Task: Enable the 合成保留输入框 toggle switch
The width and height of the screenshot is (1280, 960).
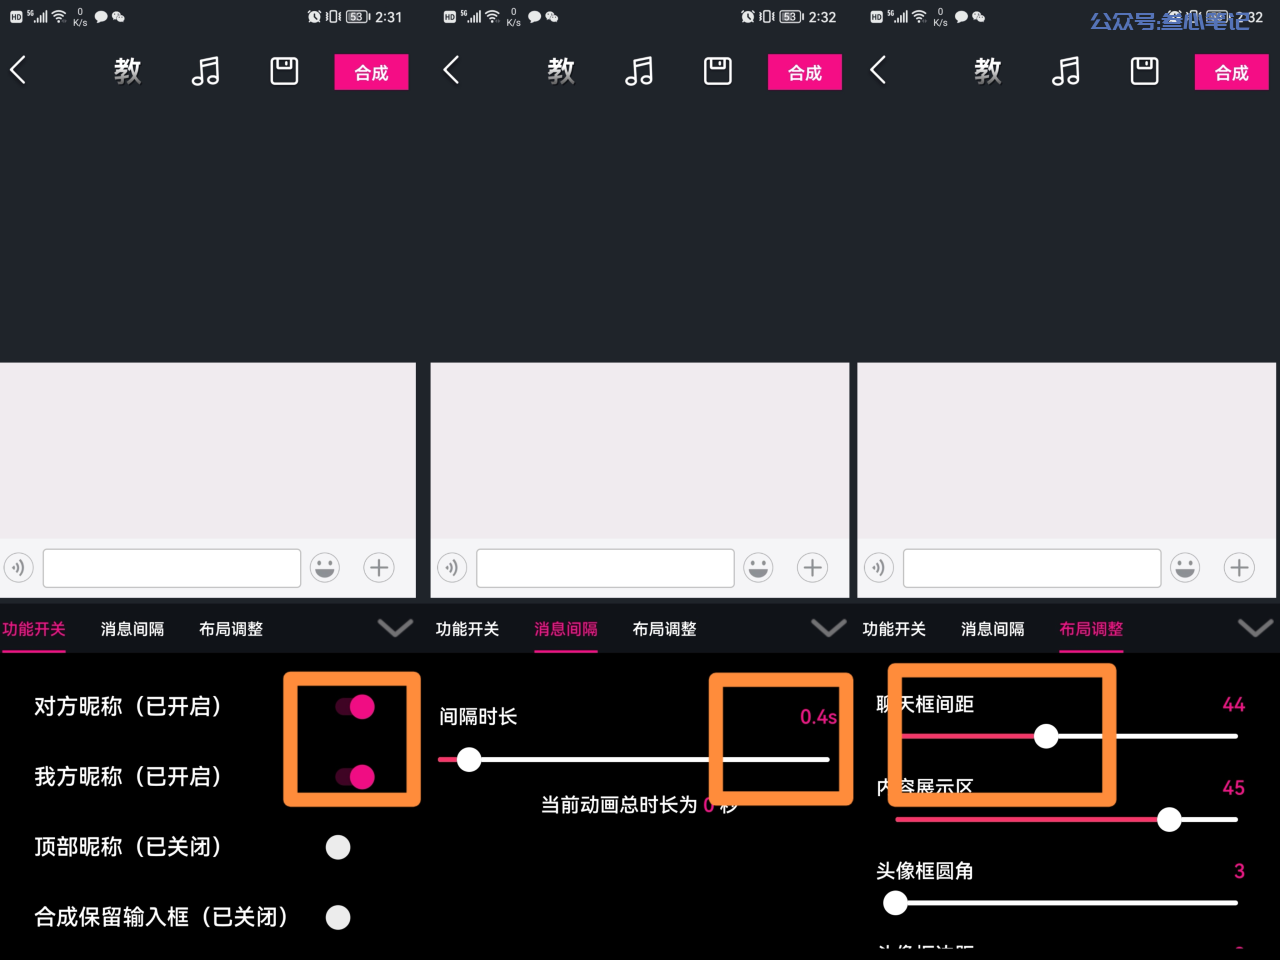Action: (338, 917)
